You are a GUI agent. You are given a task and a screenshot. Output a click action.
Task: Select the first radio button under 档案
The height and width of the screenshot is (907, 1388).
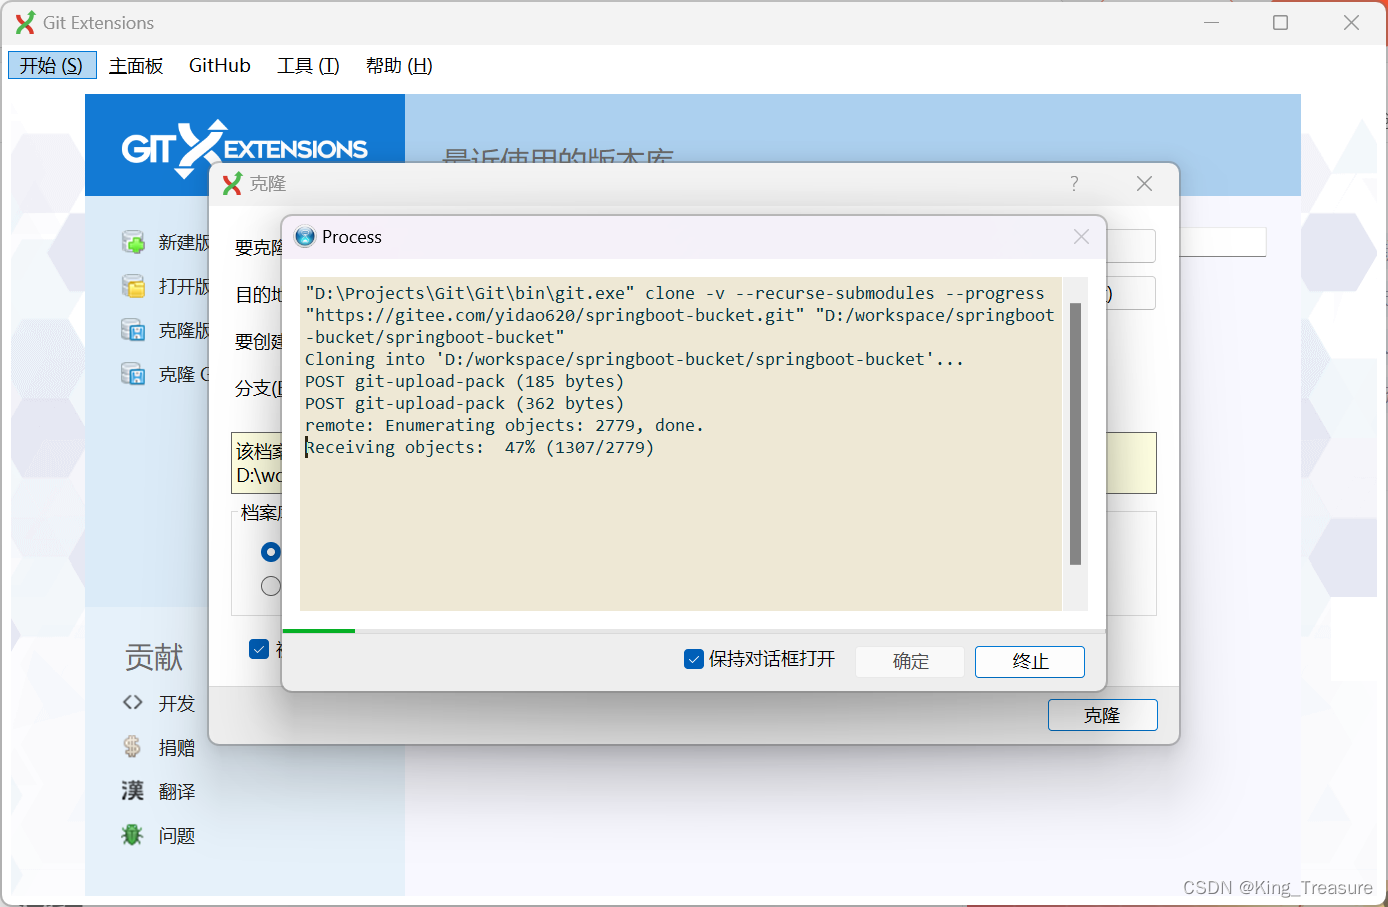coord(271,552)
